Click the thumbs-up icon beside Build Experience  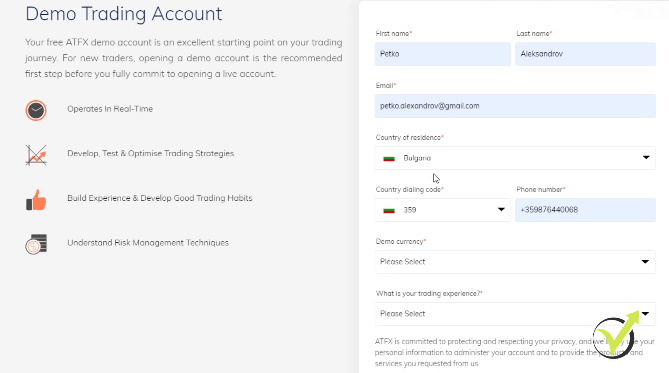pyautogui.click(x=36, y=200)
